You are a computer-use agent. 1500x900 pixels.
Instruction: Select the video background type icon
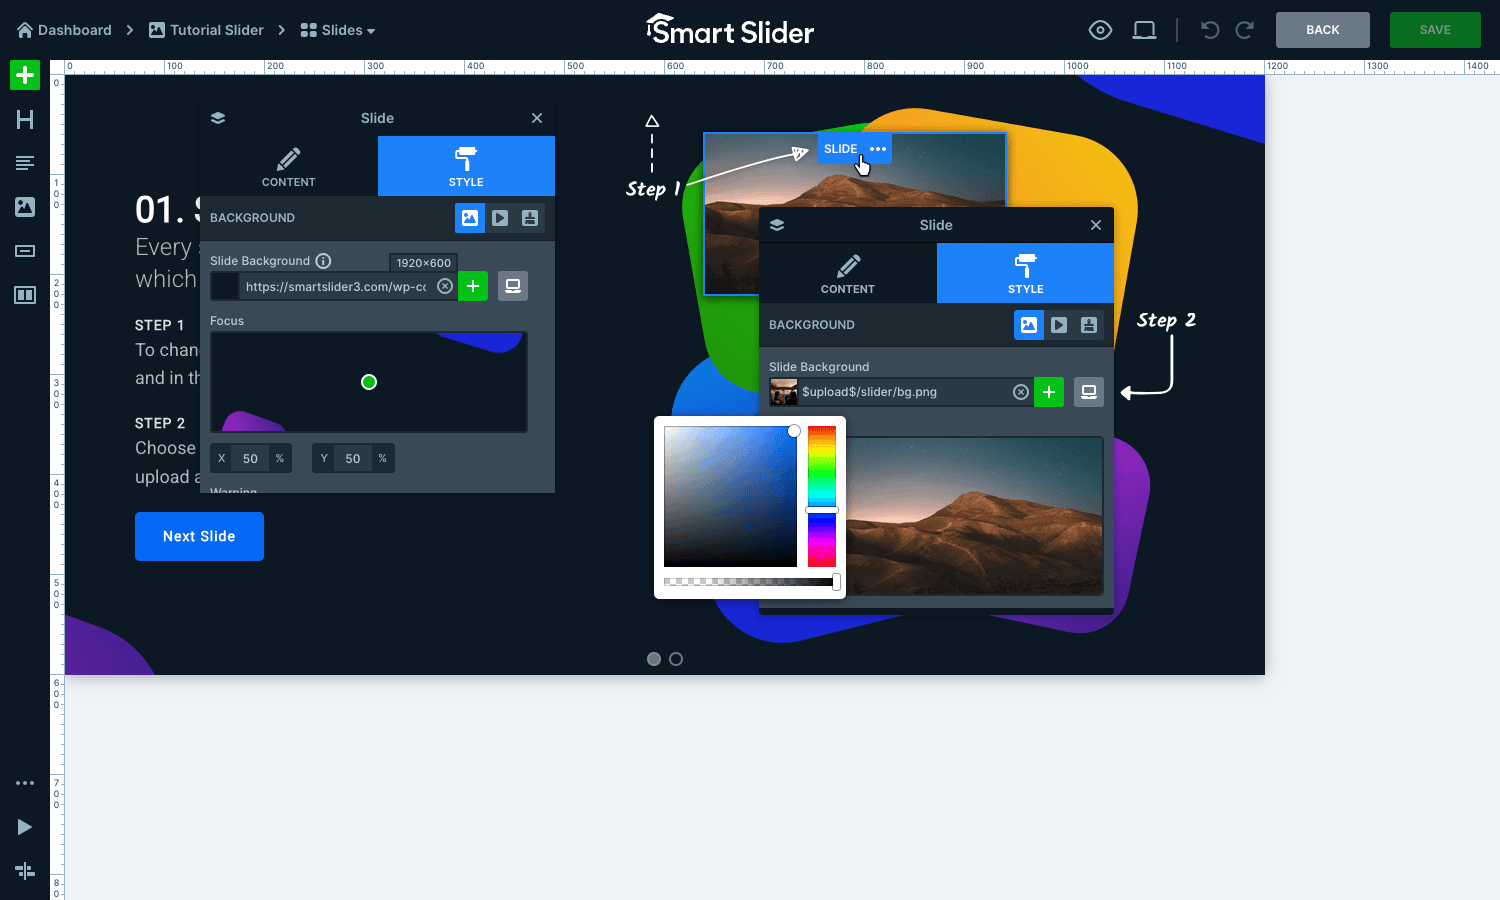500,218
